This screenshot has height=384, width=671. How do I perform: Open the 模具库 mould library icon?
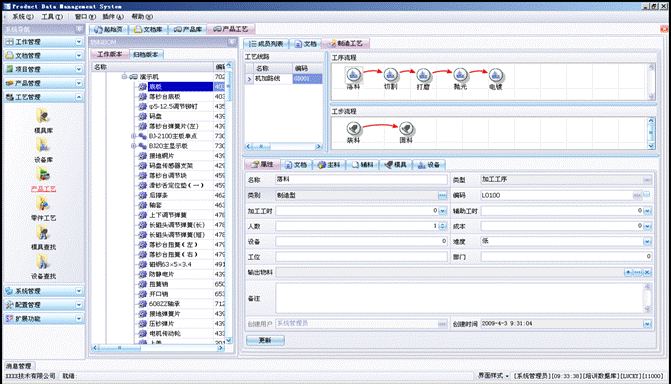tap(43, 116)
